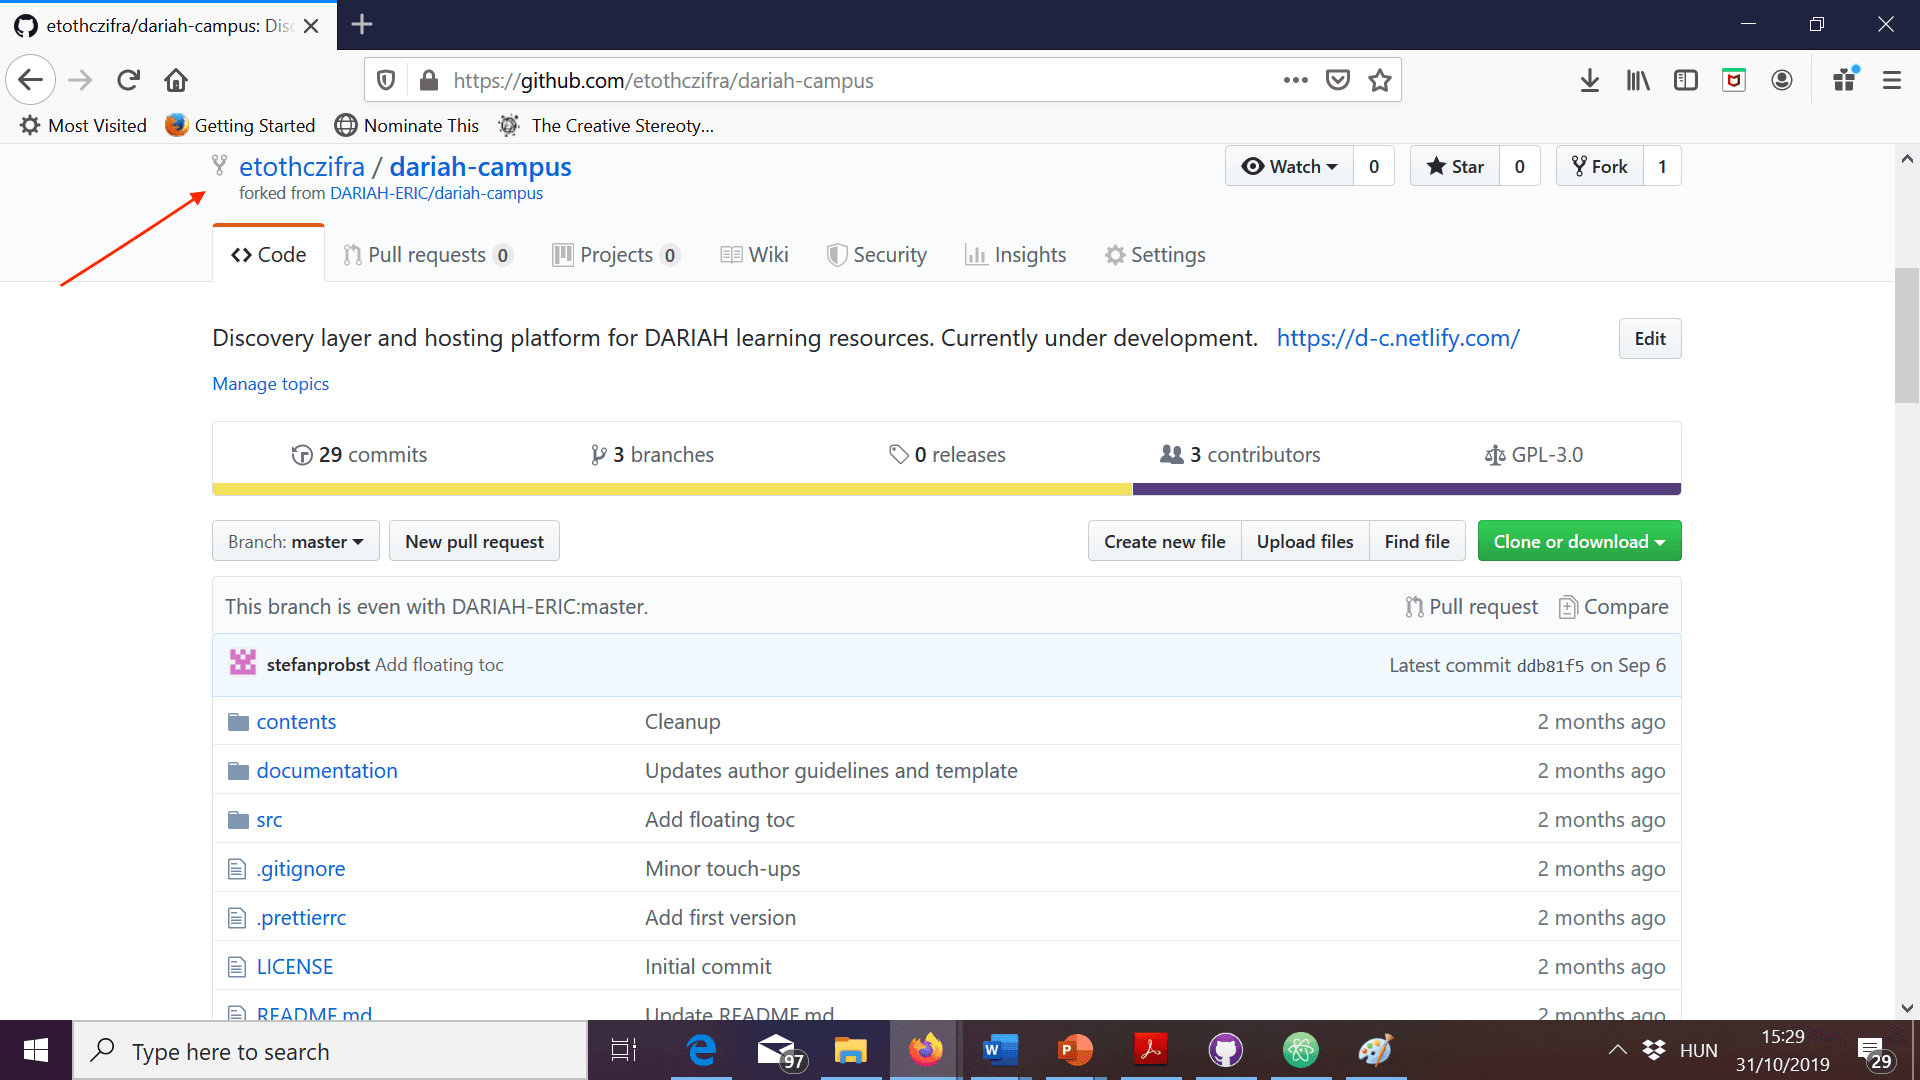Click the Firefox home icon
This screenshot has width=1920, height=1080.
[176, 80]
